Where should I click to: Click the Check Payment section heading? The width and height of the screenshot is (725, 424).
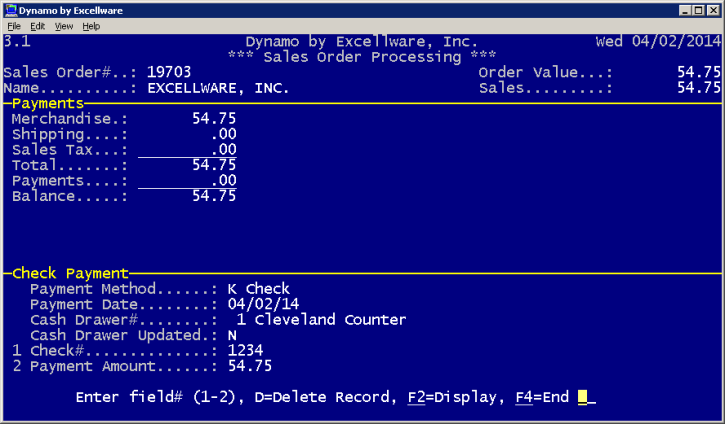pos(70,273)
